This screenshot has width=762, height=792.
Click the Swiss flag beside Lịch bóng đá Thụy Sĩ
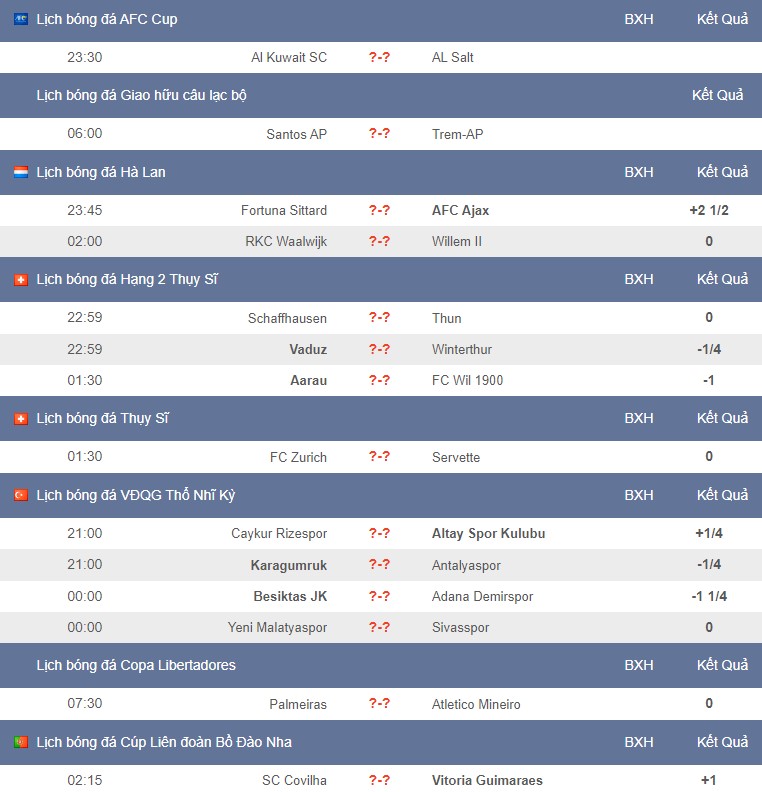(21, 418)
